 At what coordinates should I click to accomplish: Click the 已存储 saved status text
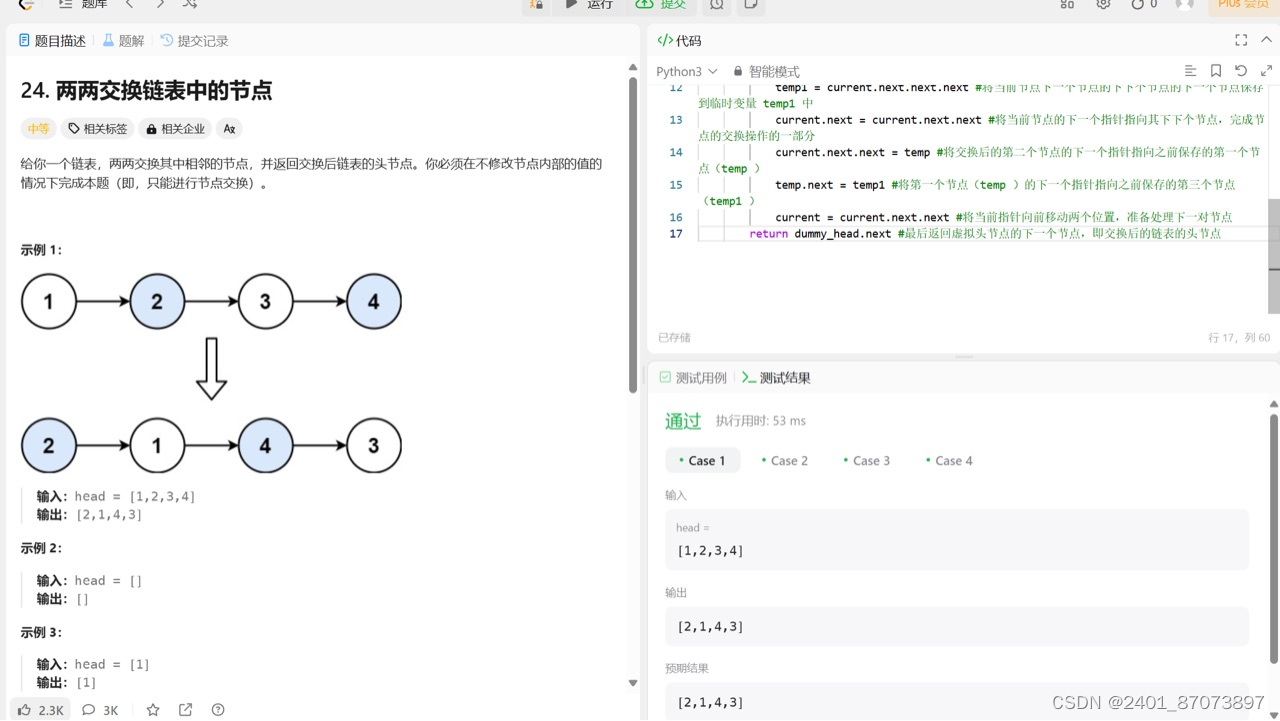[674, 338]
